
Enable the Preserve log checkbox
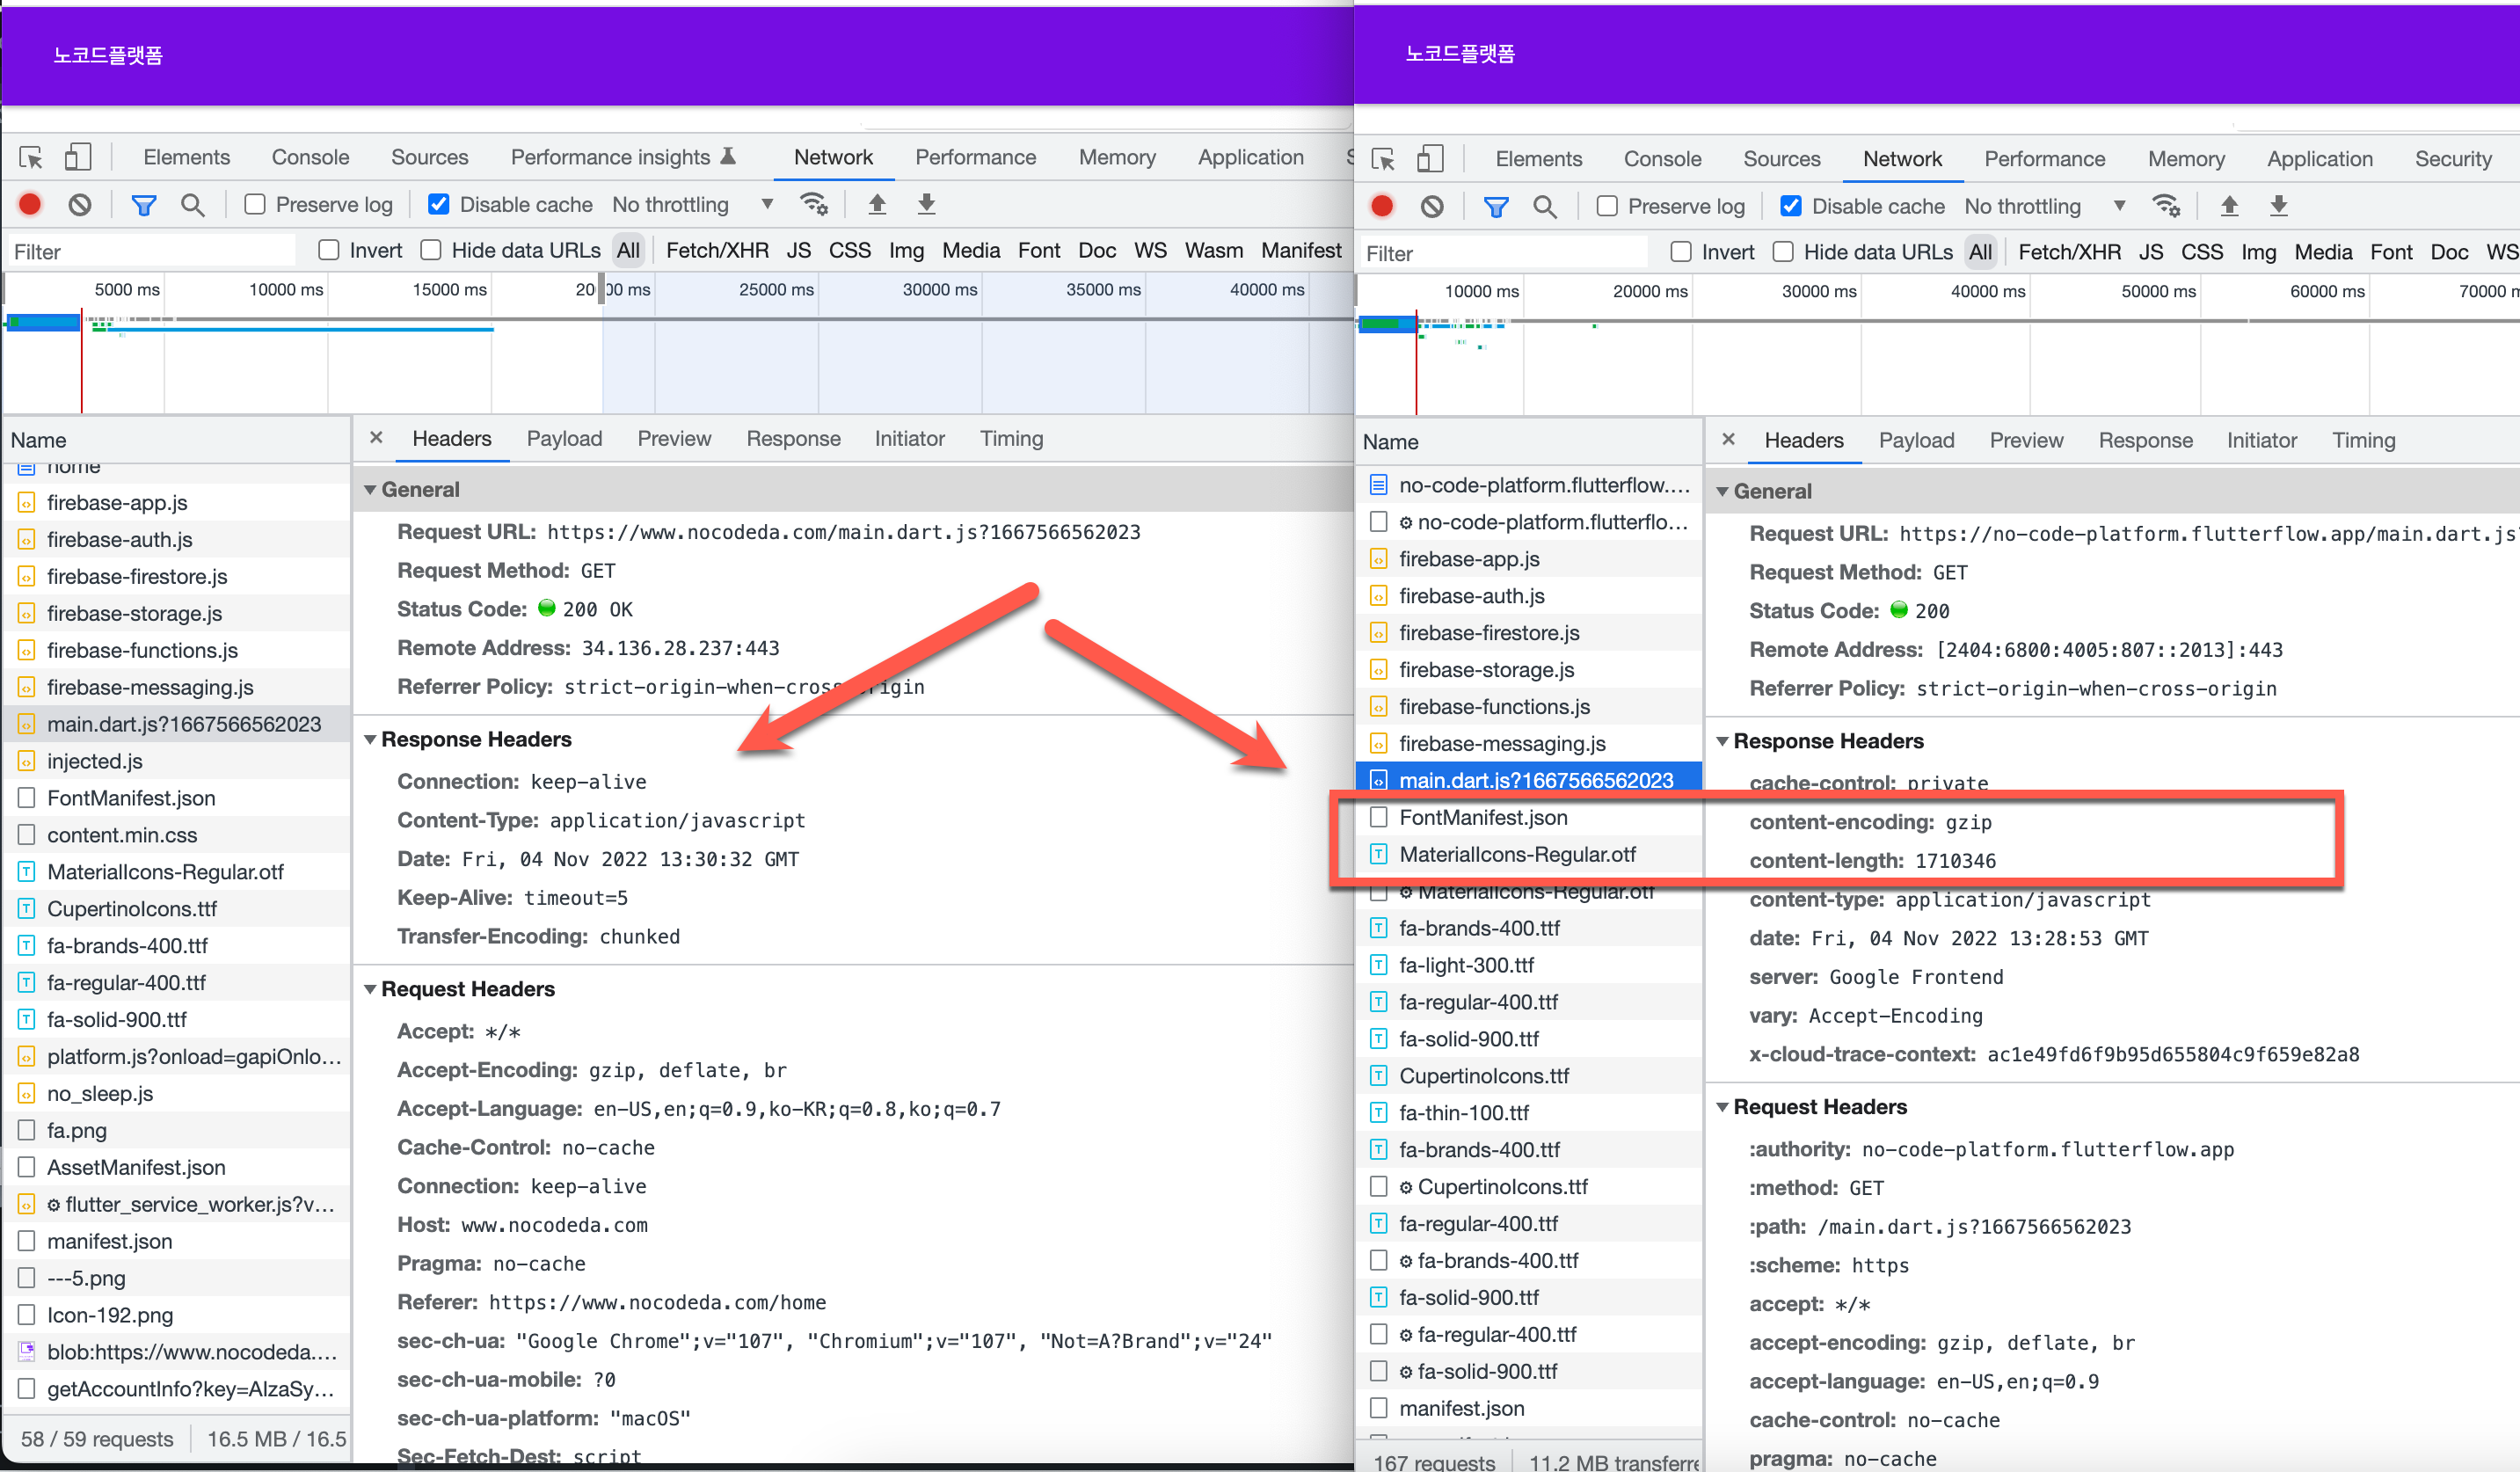pos(255,204)
